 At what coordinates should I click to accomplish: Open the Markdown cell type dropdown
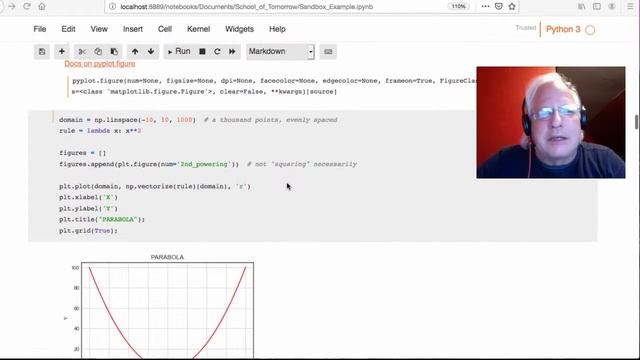[280, 51]
